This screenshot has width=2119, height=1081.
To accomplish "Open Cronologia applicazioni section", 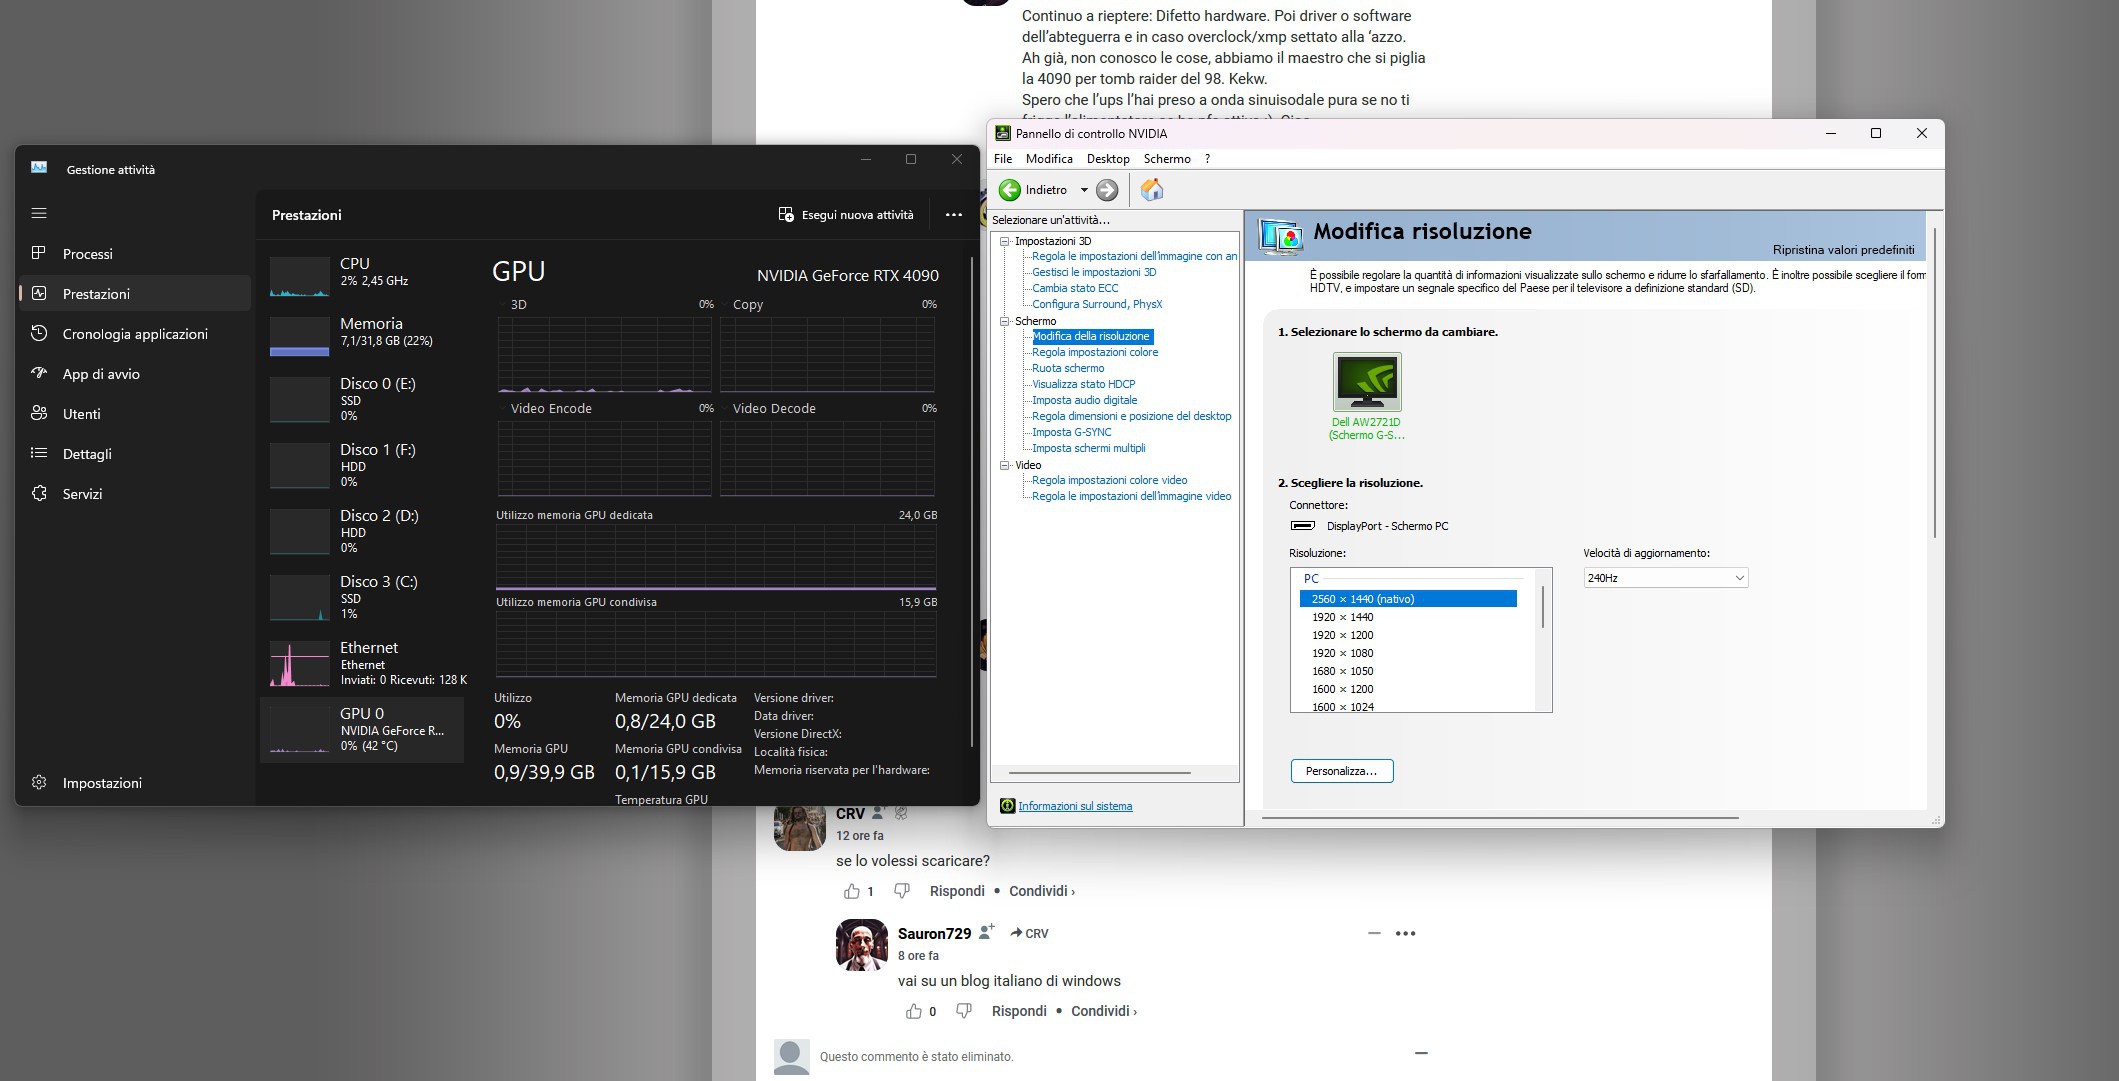I will point(134,334).
